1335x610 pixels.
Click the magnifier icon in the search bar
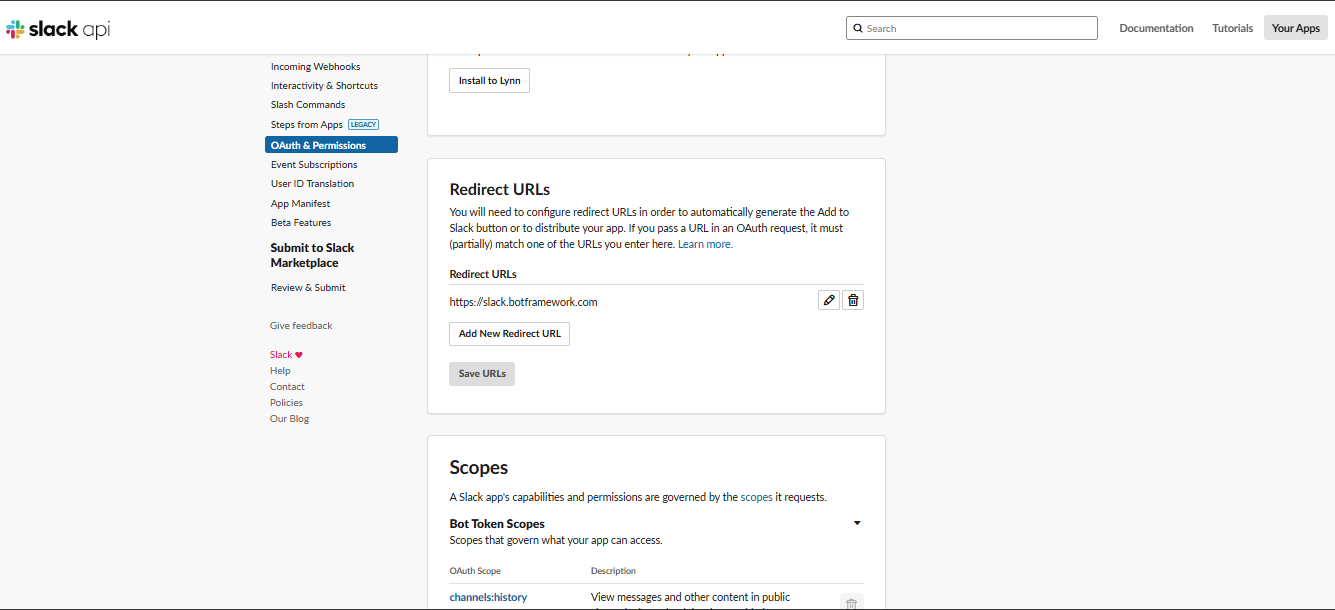click(x=858, y=28)
